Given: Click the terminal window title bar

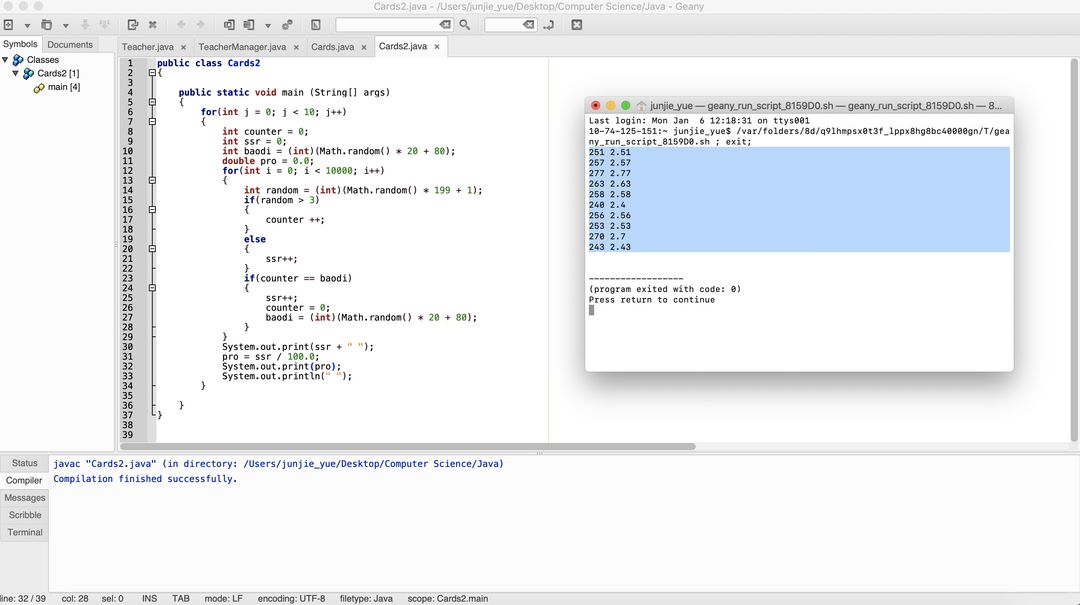Looking at the screenshot, I should [x=799, y=105].
